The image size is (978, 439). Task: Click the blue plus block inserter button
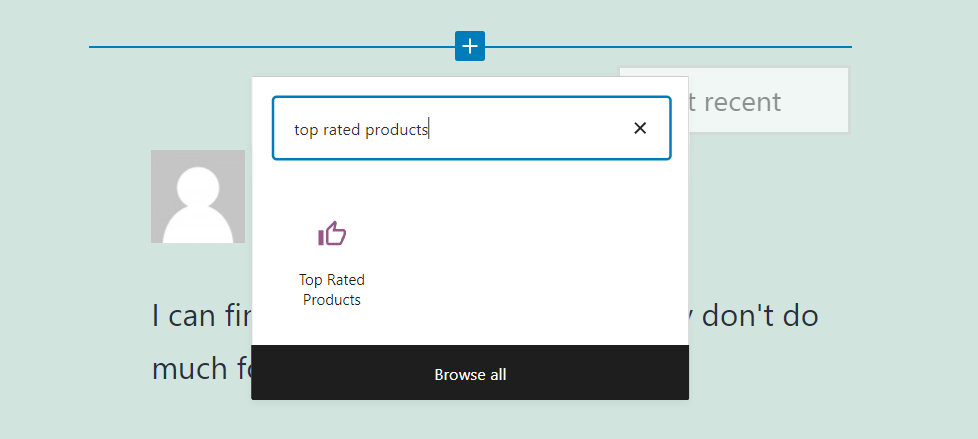point(470,46)
